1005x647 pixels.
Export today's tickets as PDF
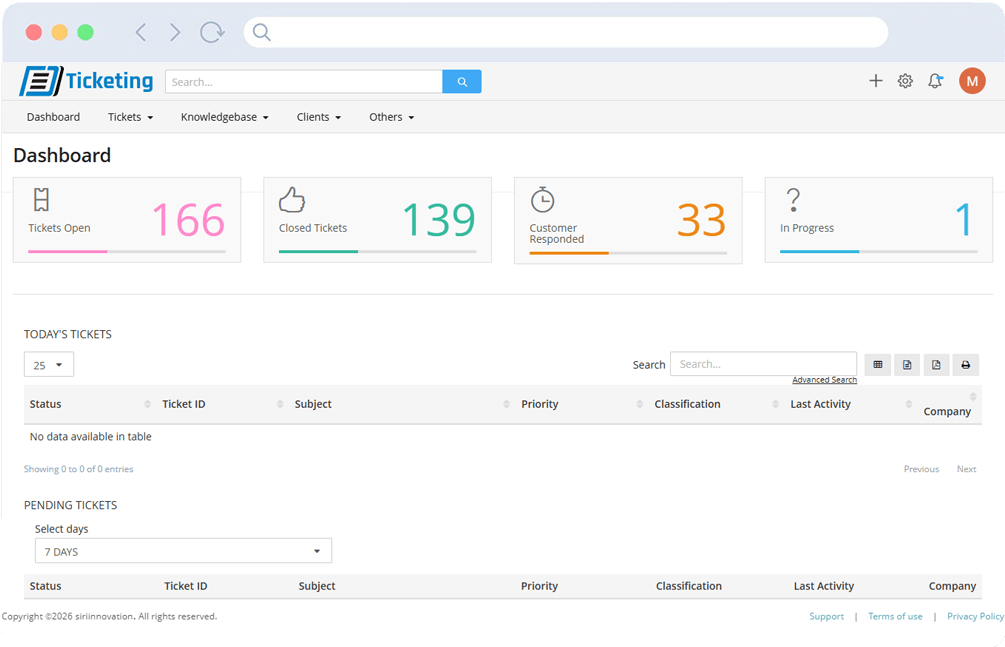coord(936,365)
